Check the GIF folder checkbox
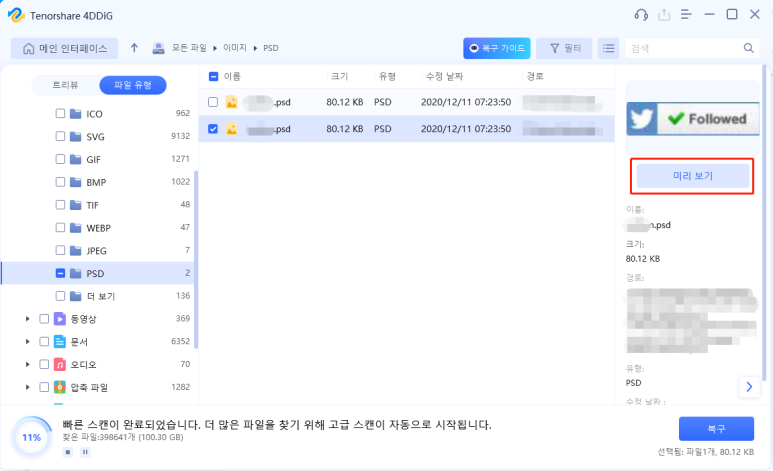The width and height of the screenshot is (773, 471). [60, 159]
